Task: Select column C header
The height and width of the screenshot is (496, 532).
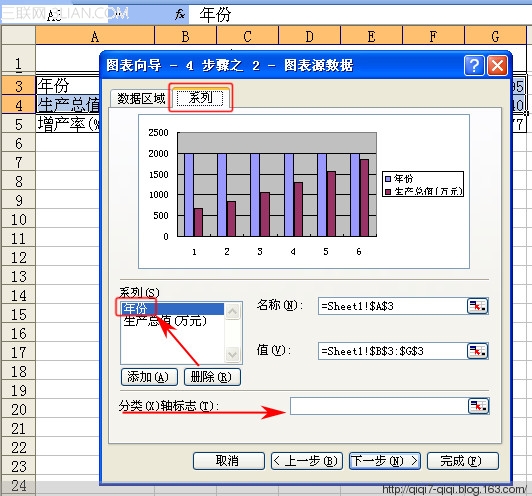Action: pyautogui.click(x=247, y=36)
